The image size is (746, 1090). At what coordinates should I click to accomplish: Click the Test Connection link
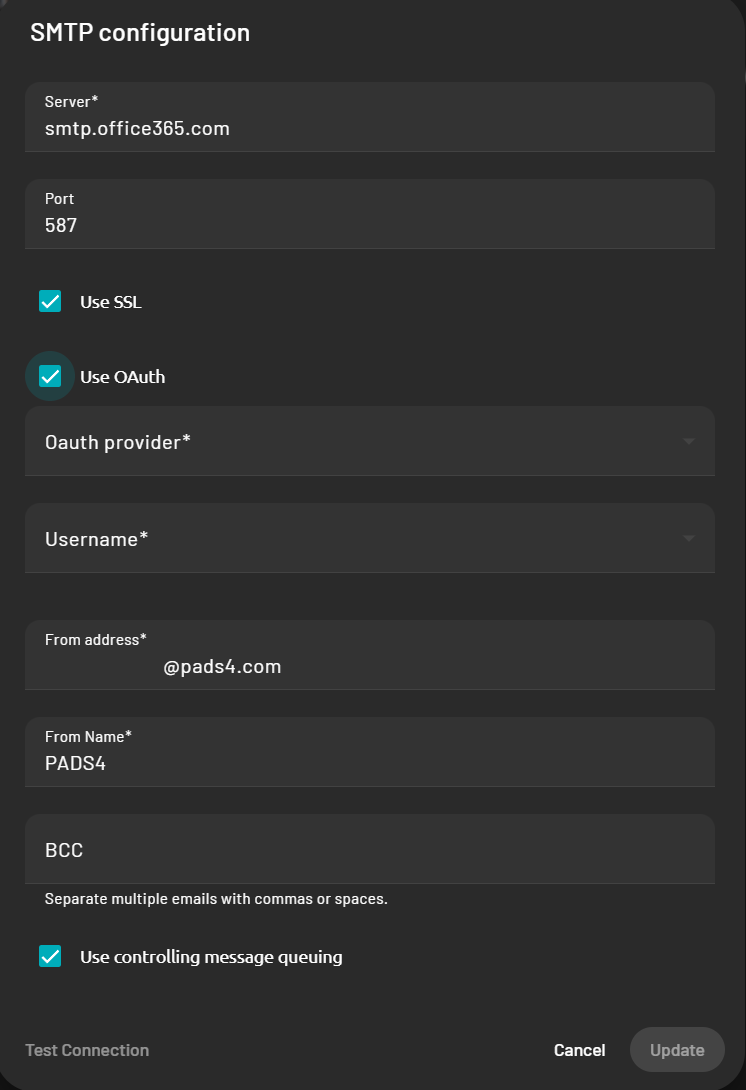tap(86, 1050)
